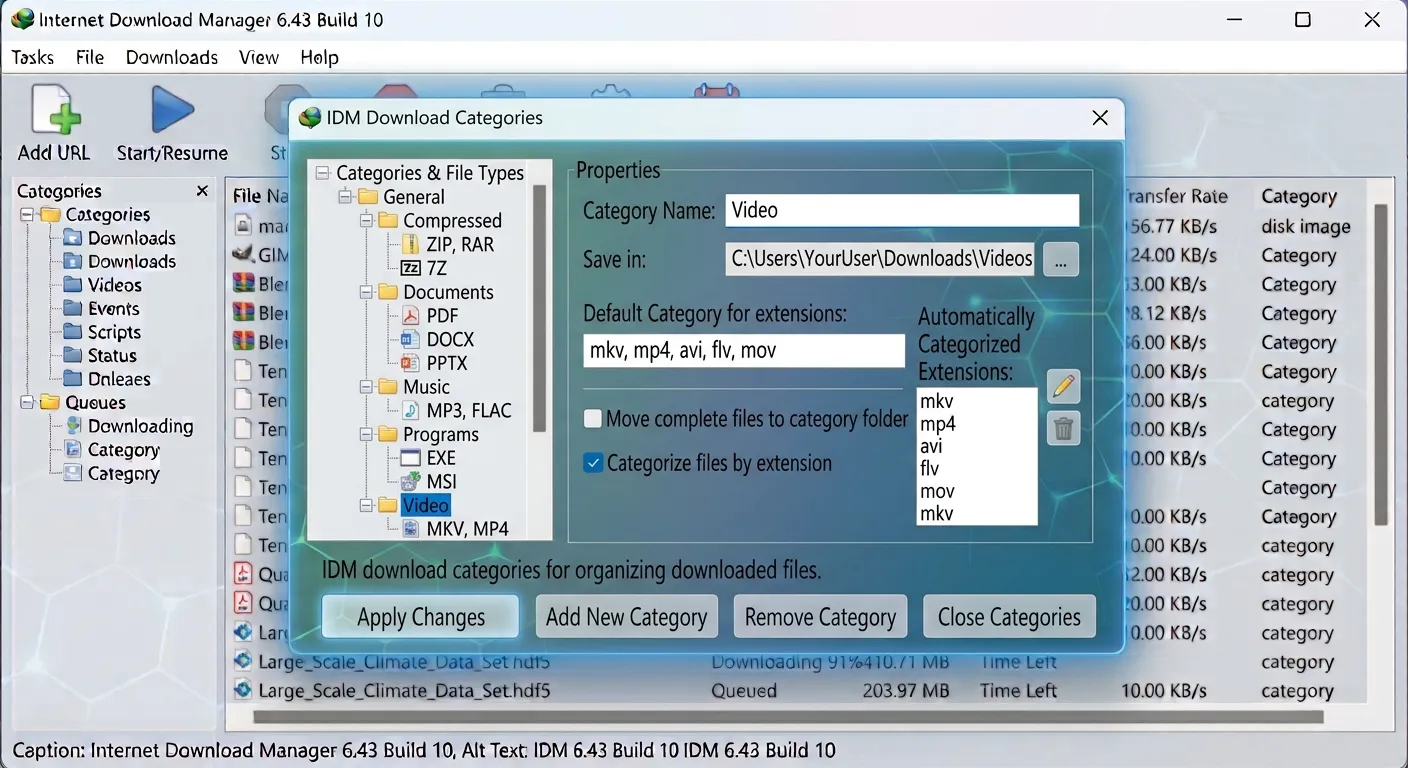The width and height of the screenshot is (1408, 768).
Task: Click the Events folder icon in sidebar
Action: tap(72, 309)
